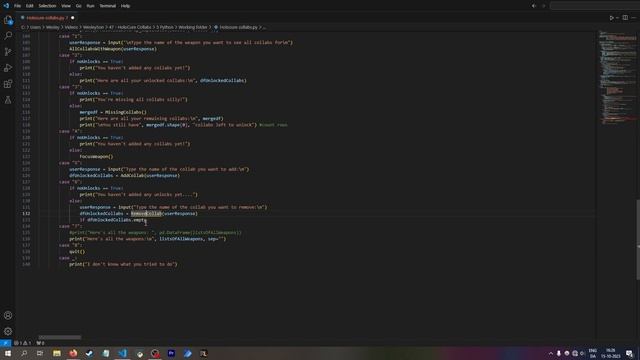Viewport: 640px width, 360px height.
Task: Click the horizontal editor scrollbar thumb
Action: point(60,337)
